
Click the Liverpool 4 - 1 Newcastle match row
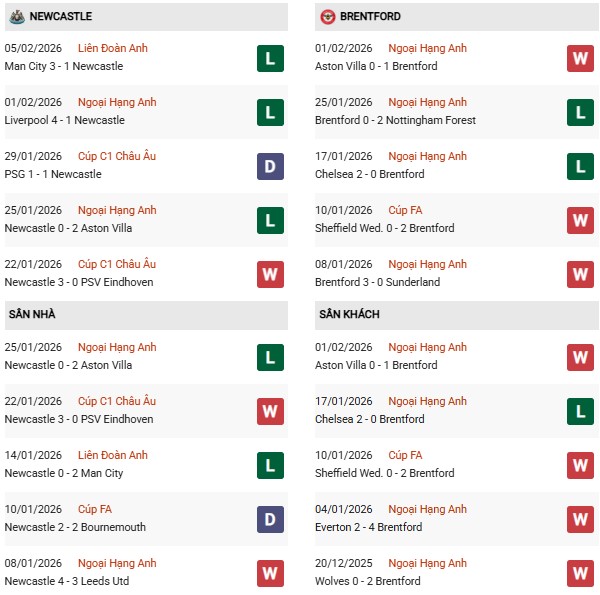point(65,121)
